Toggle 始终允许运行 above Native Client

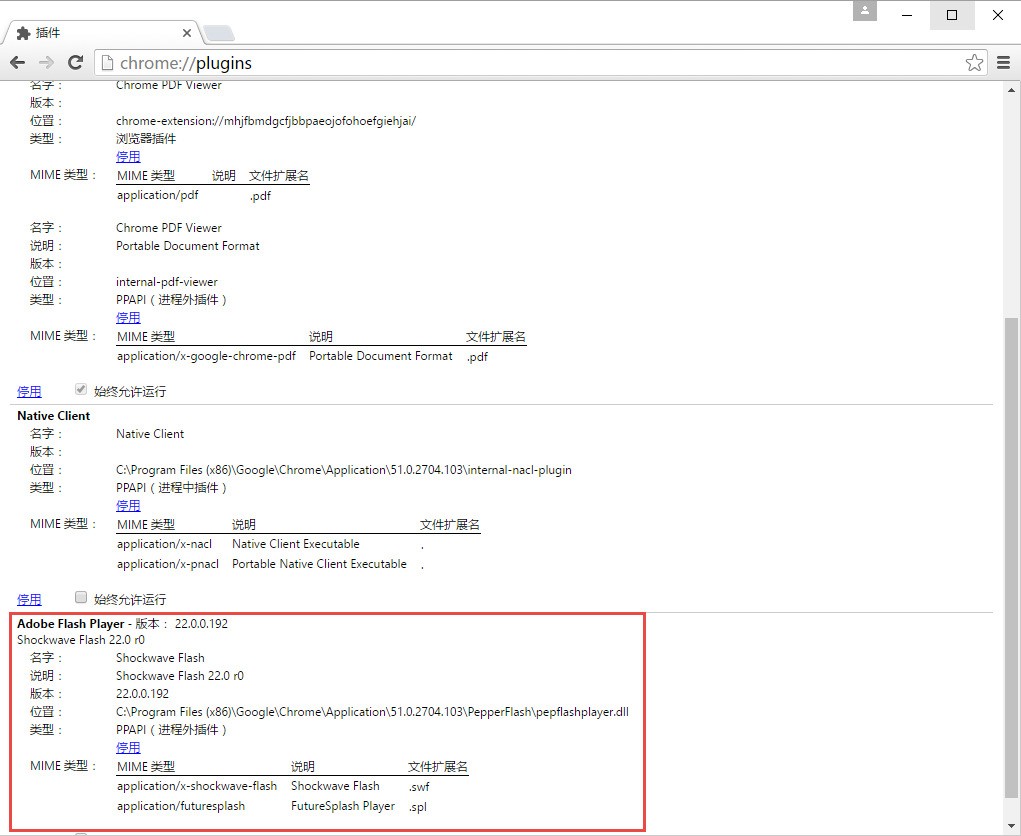[x=81, y=389]
